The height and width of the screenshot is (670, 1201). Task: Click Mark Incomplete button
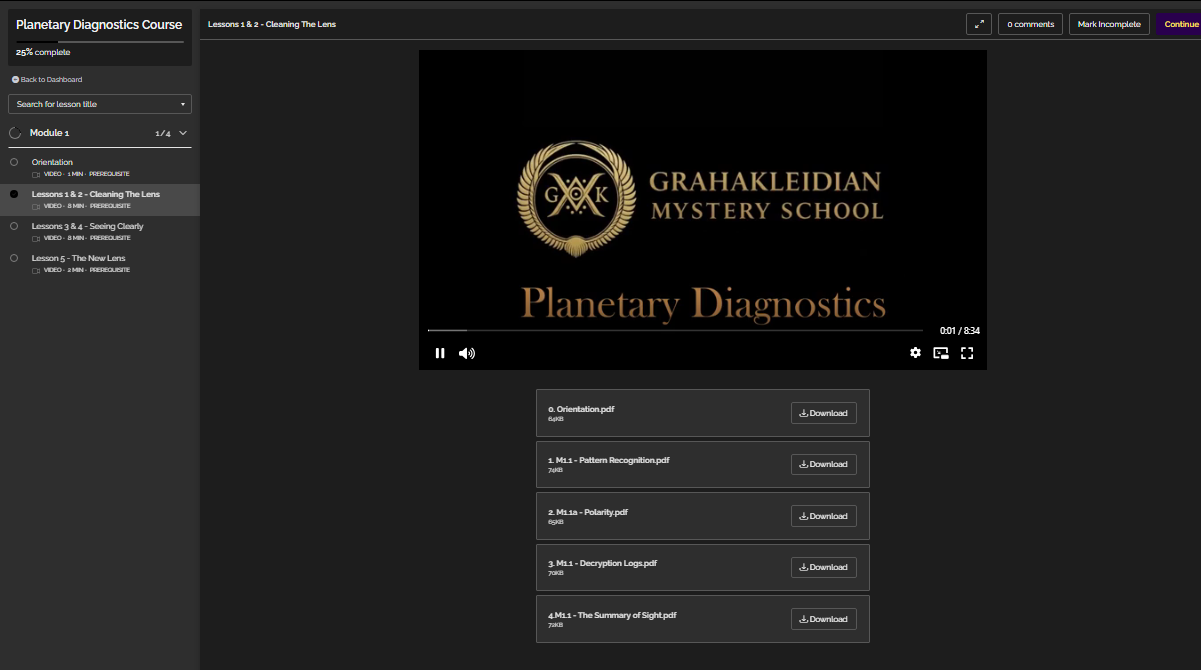[x=1109, y=24]
